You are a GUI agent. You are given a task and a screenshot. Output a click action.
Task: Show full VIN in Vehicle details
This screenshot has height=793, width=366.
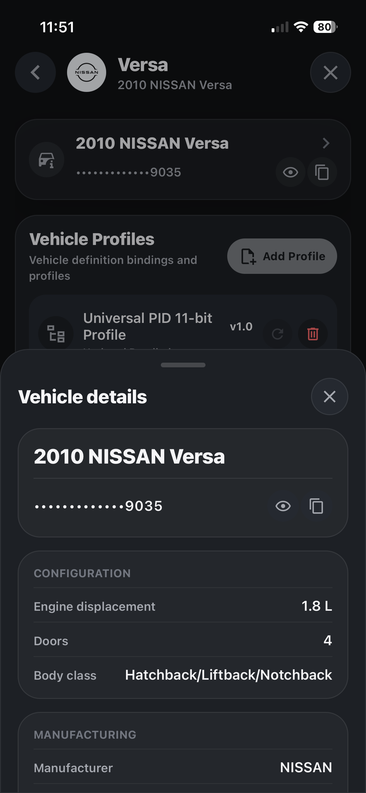point(283,506)
